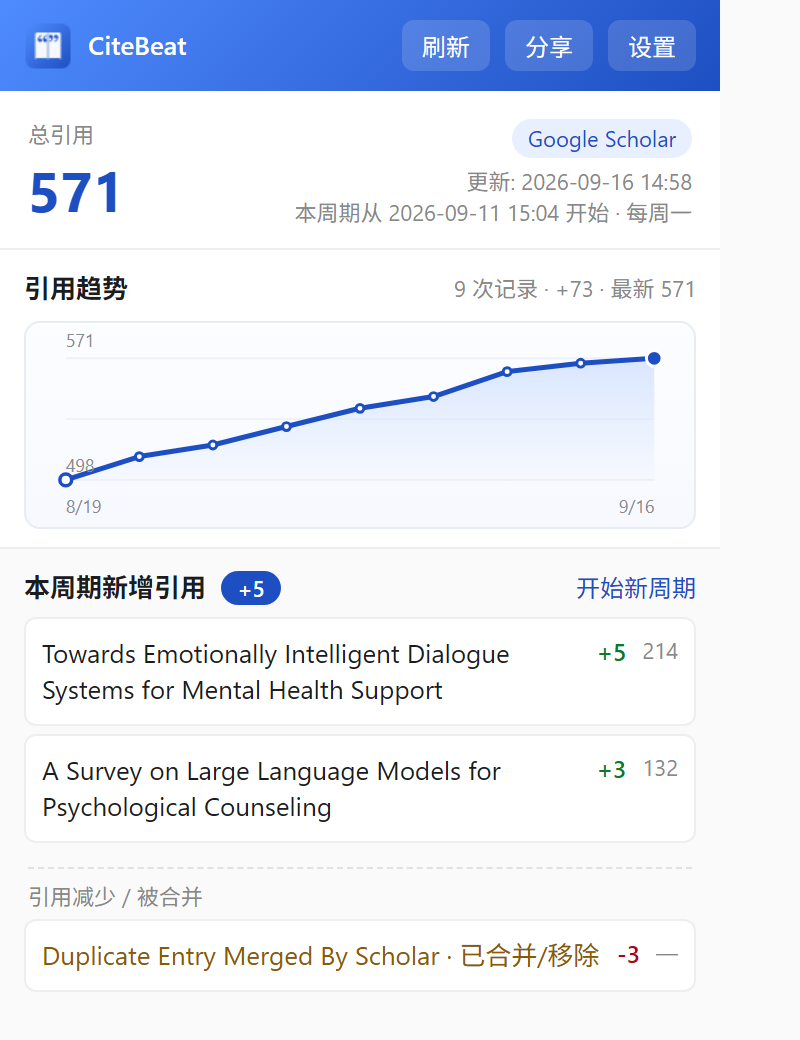Image resolution: width=800 pixels, height=1040 pixels.
Task: Select the latest 9/16 chart data point
Action: coord(654,359)
